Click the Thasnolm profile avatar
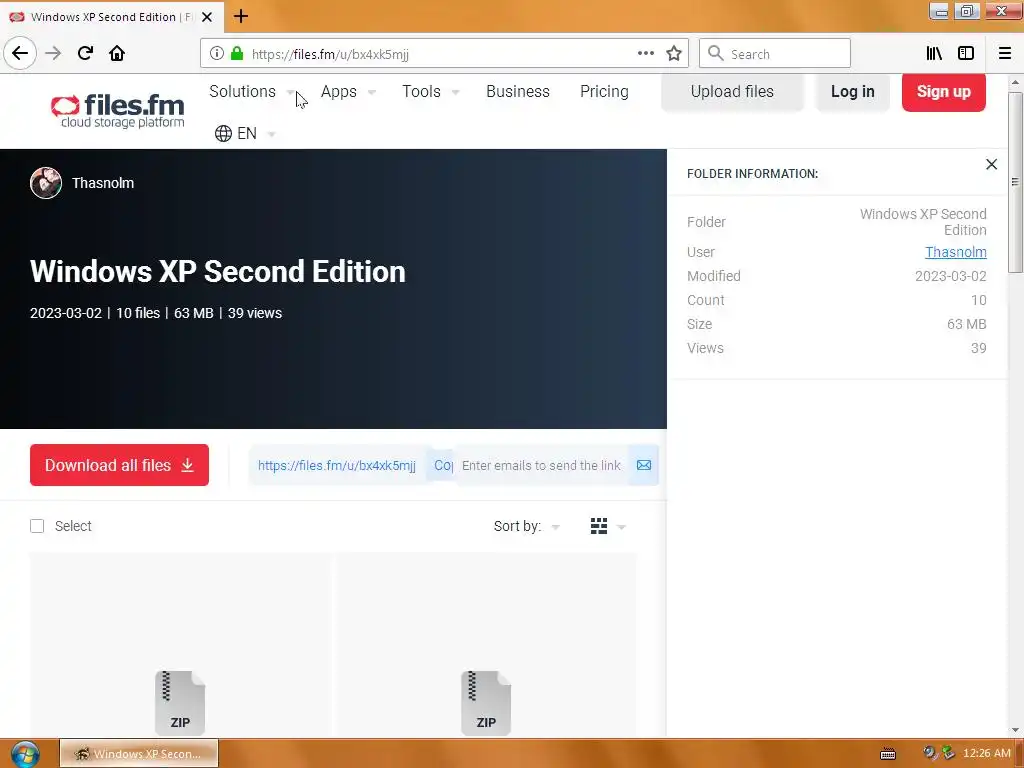1024x768 pixels. point(46,183)
